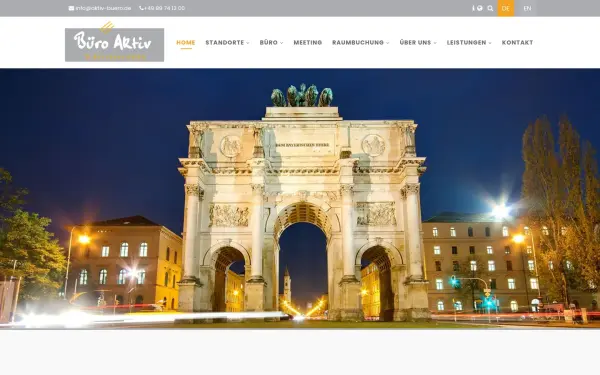Expand the Büro dropdown arrow
600x375 pixels.
point(281,43)
